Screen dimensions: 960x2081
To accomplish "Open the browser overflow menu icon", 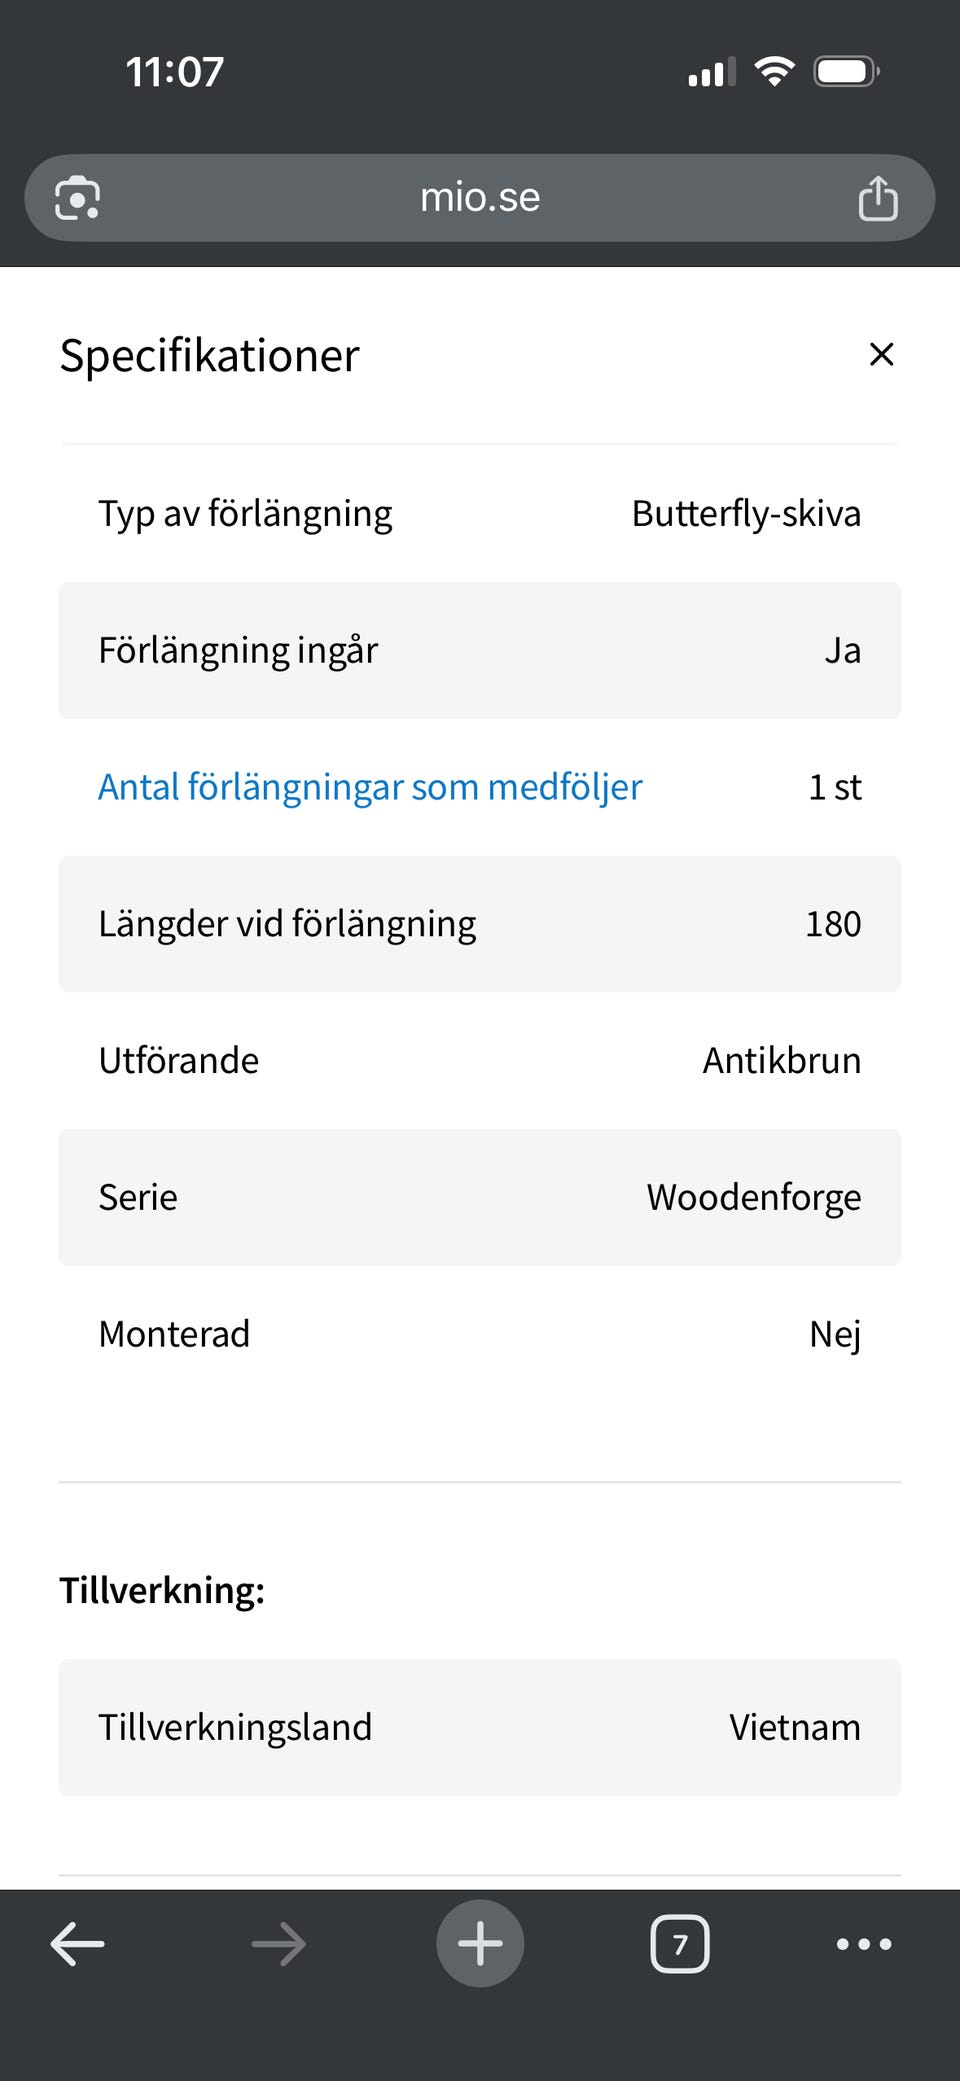I will (863, 1943).
